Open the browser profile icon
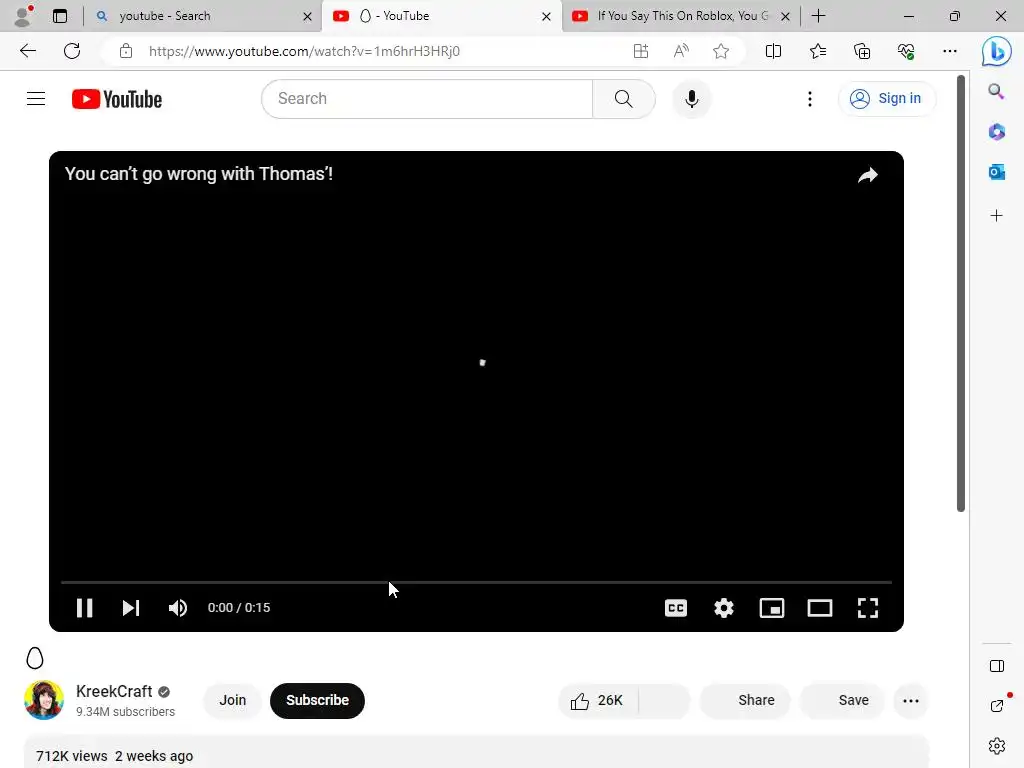The width and height of the screenshot is (1024, 768). (23, 16)
